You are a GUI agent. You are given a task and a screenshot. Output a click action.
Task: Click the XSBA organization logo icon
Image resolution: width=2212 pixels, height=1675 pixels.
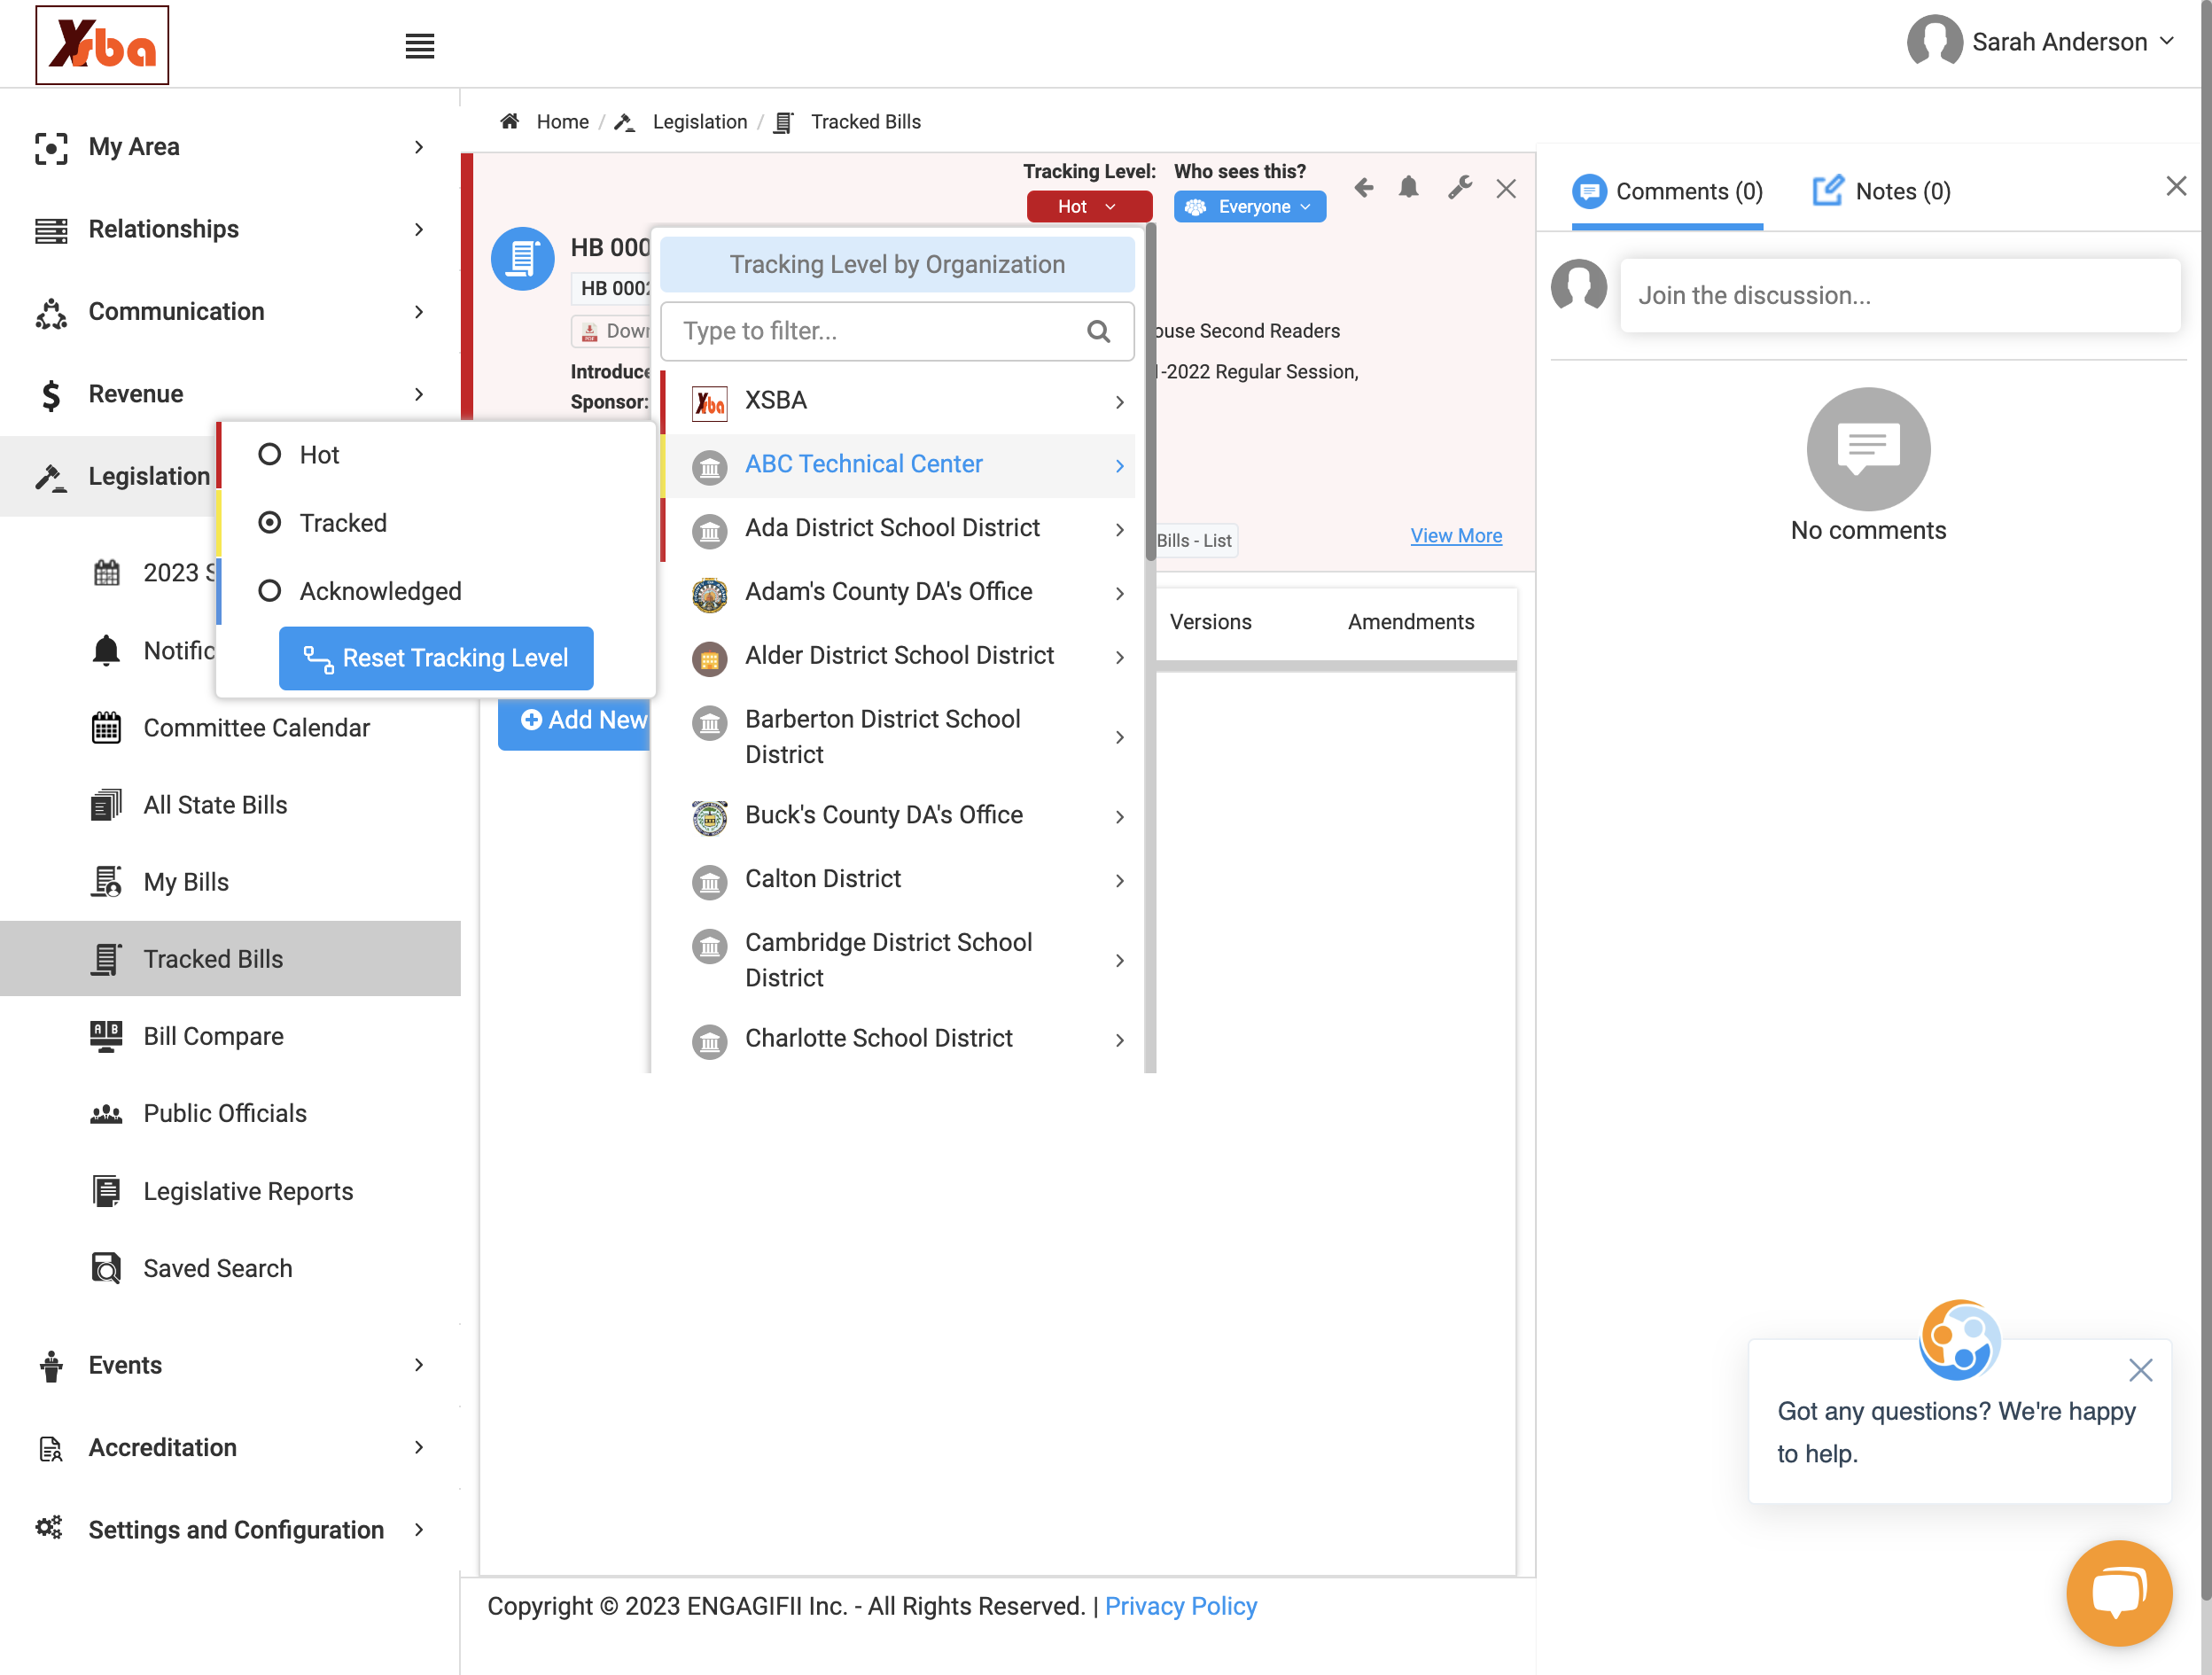pos(710,402)
